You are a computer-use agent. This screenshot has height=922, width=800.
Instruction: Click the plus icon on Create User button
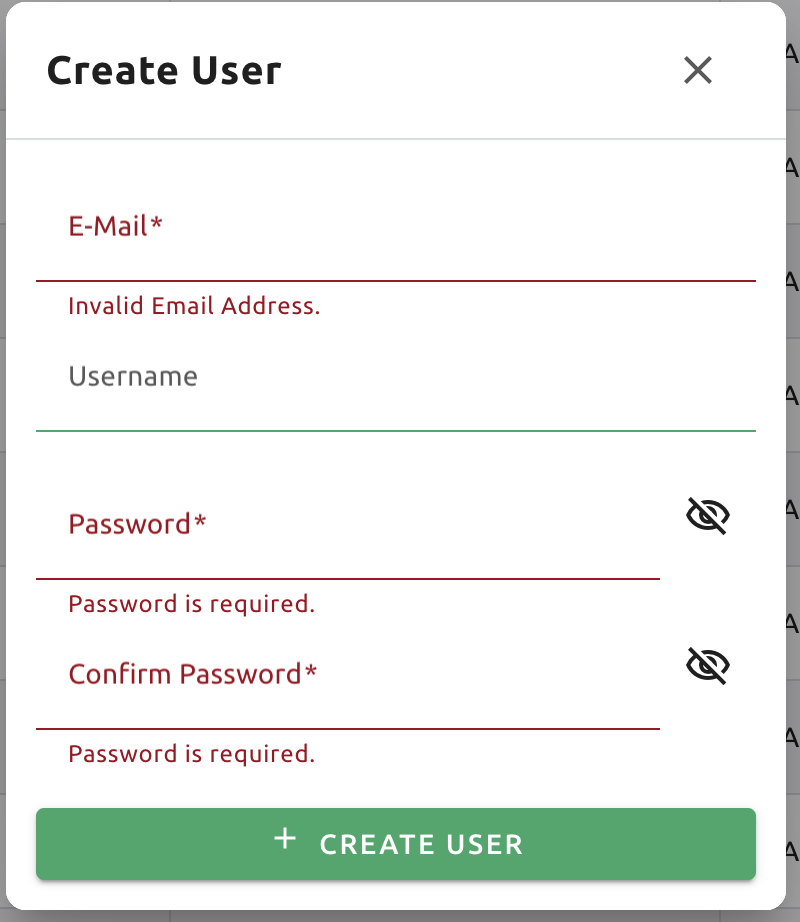285,838
